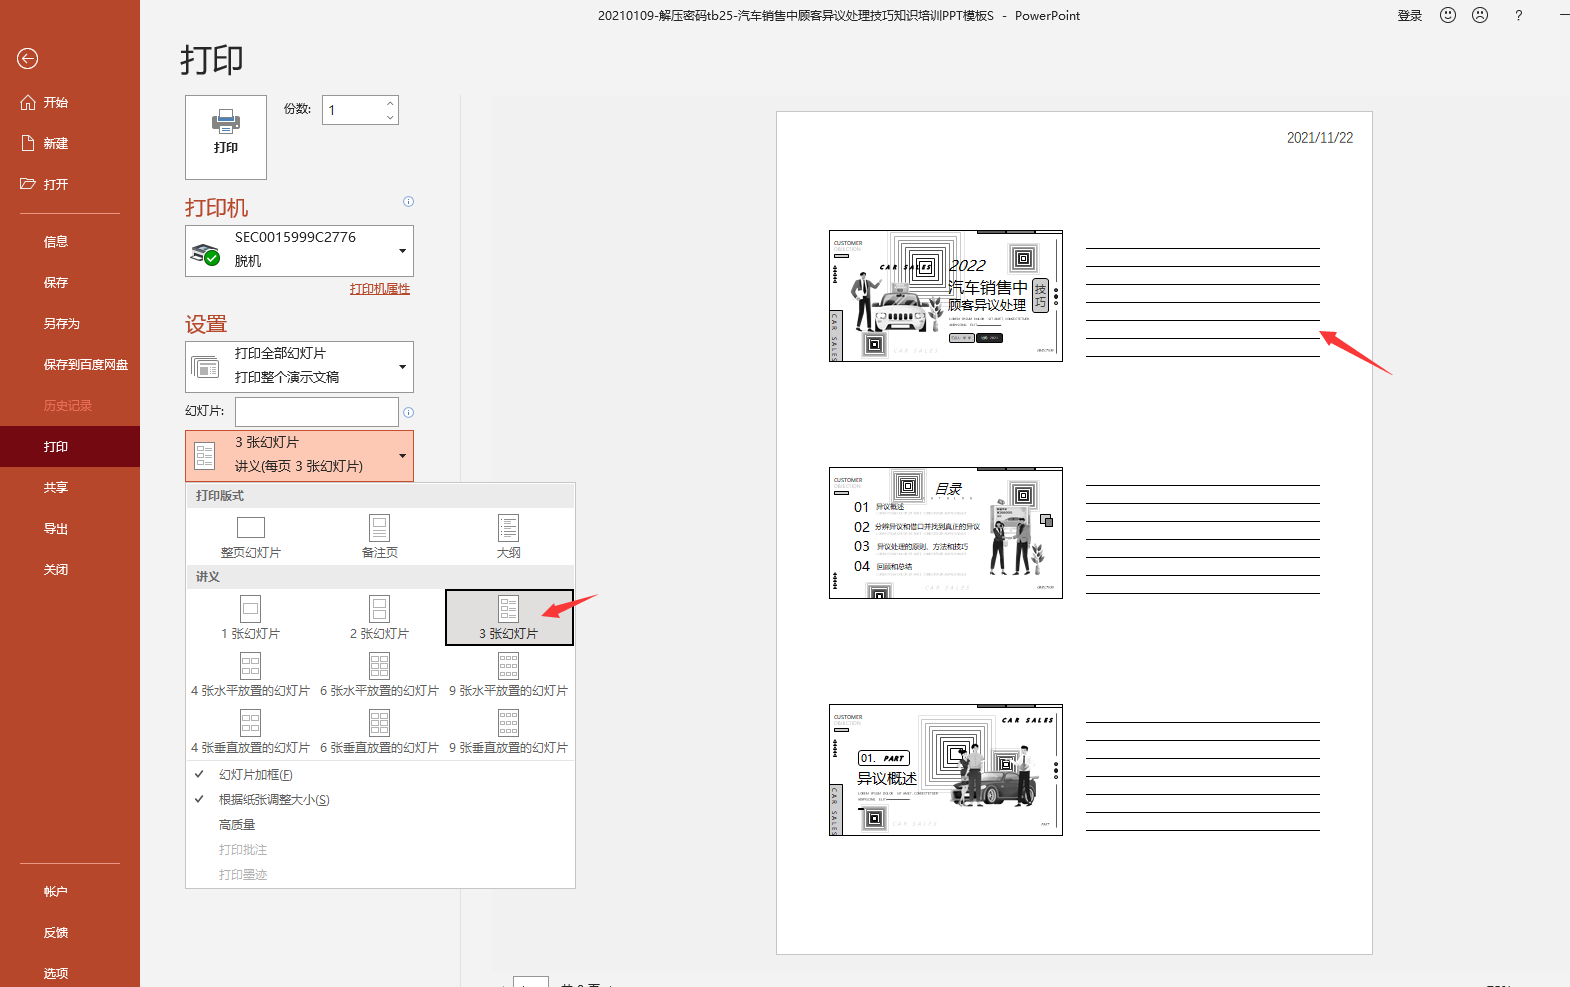Screen dimensions: 1570x987
Task: Choose 6 slides horizontal handout layout
Action: coord(380,675)
